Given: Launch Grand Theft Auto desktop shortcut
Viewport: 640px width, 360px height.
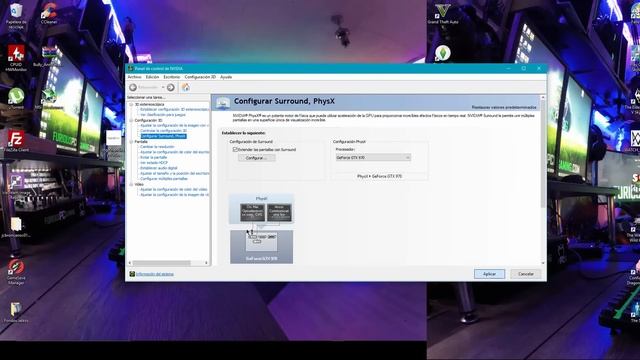Looking at the screenshot, I should tap(443, 11).
